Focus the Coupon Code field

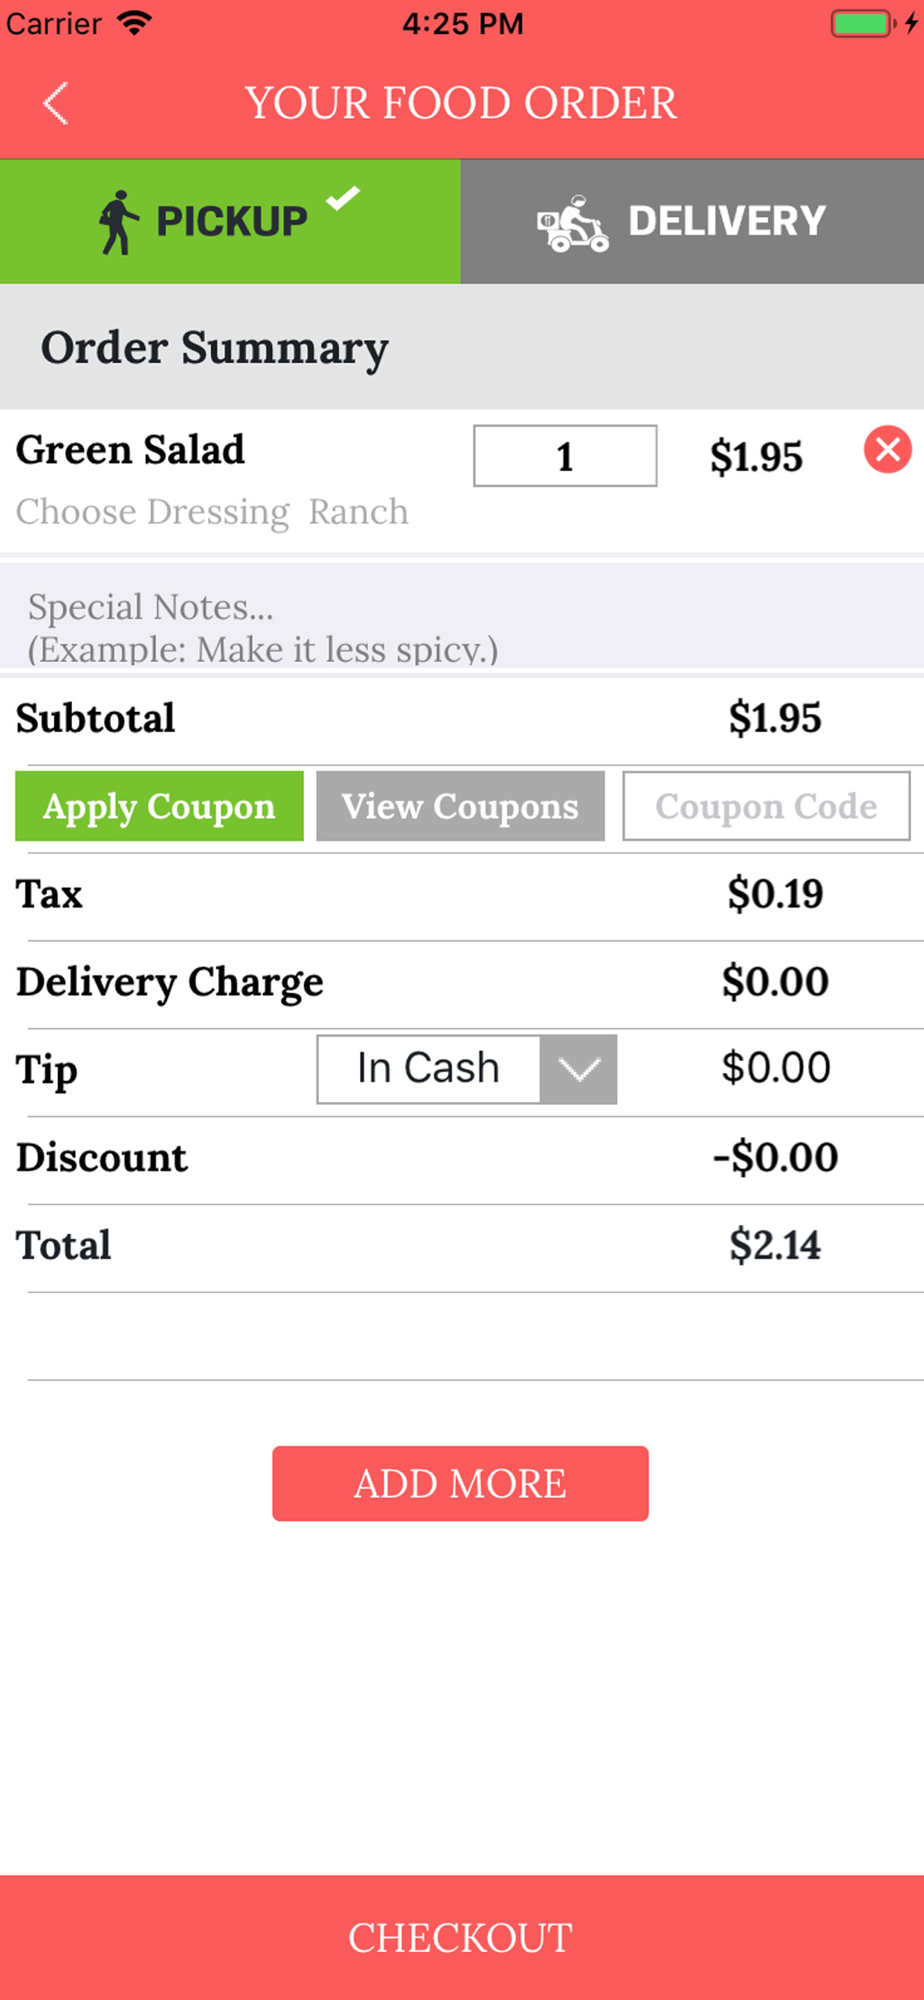coord(766,806)
